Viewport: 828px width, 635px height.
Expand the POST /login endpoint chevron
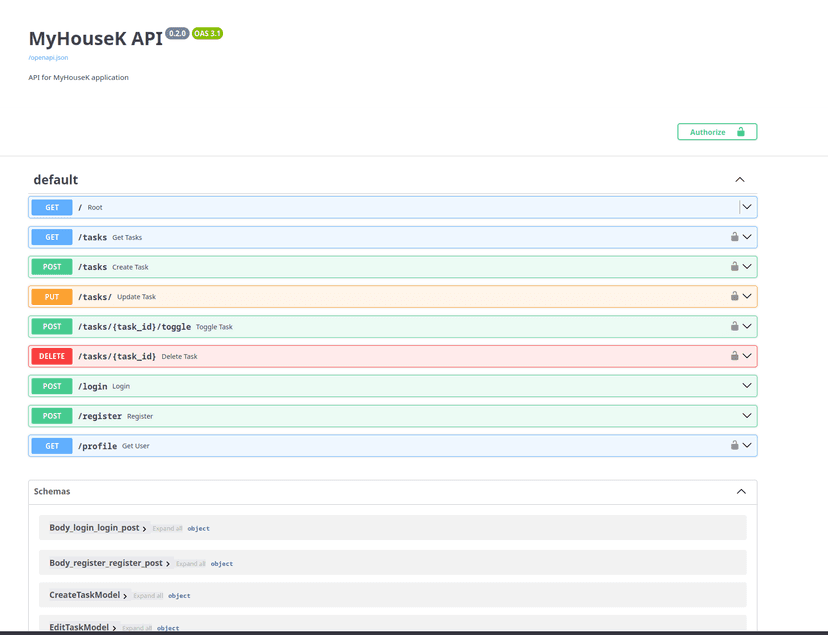click(747, 386)
